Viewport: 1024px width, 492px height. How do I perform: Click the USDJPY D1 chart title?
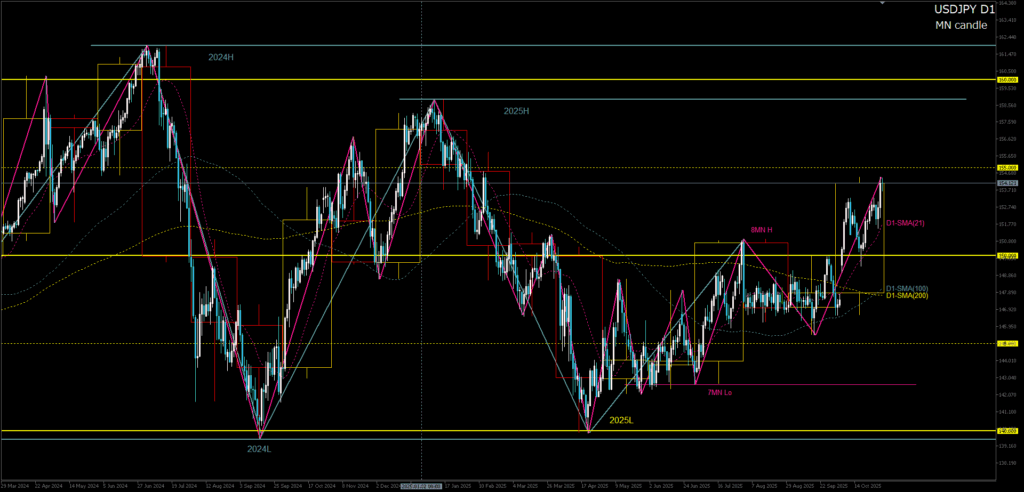point(958,9)
